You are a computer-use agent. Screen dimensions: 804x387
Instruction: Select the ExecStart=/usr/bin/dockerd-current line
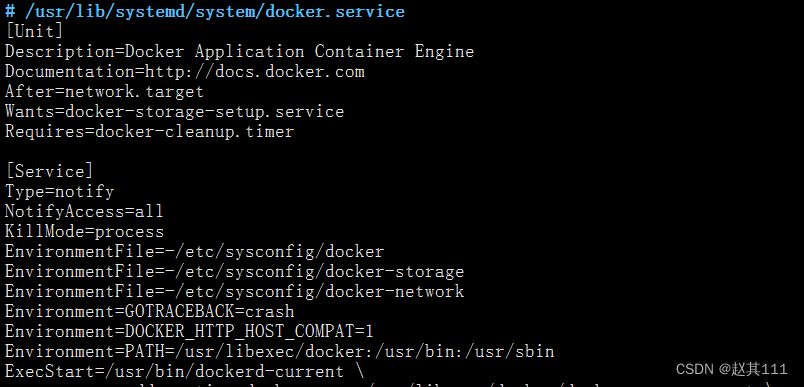(x=185, y=371)
